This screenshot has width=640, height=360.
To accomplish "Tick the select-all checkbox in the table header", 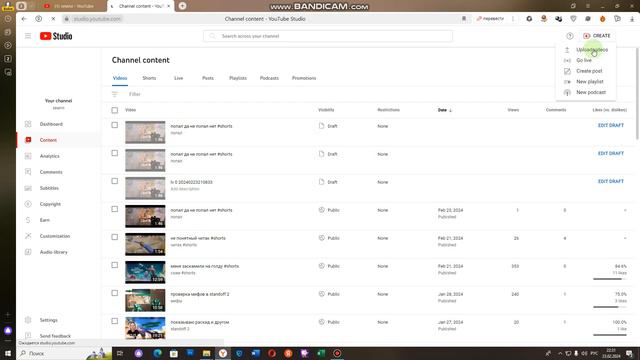I will (x=115, y=110).
